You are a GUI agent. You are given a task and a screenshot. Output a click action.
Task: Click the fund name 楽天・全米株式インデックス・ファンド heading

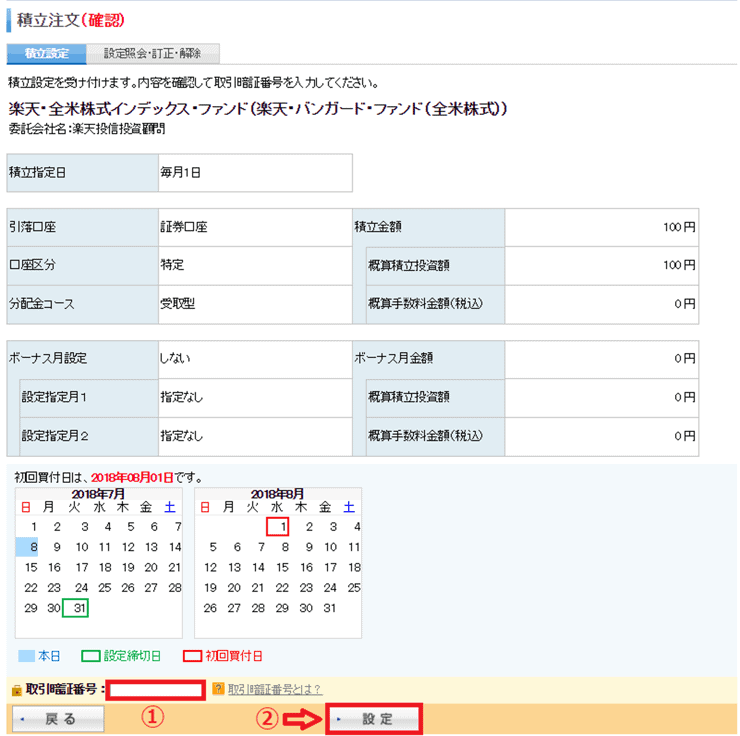click(258, 109)
